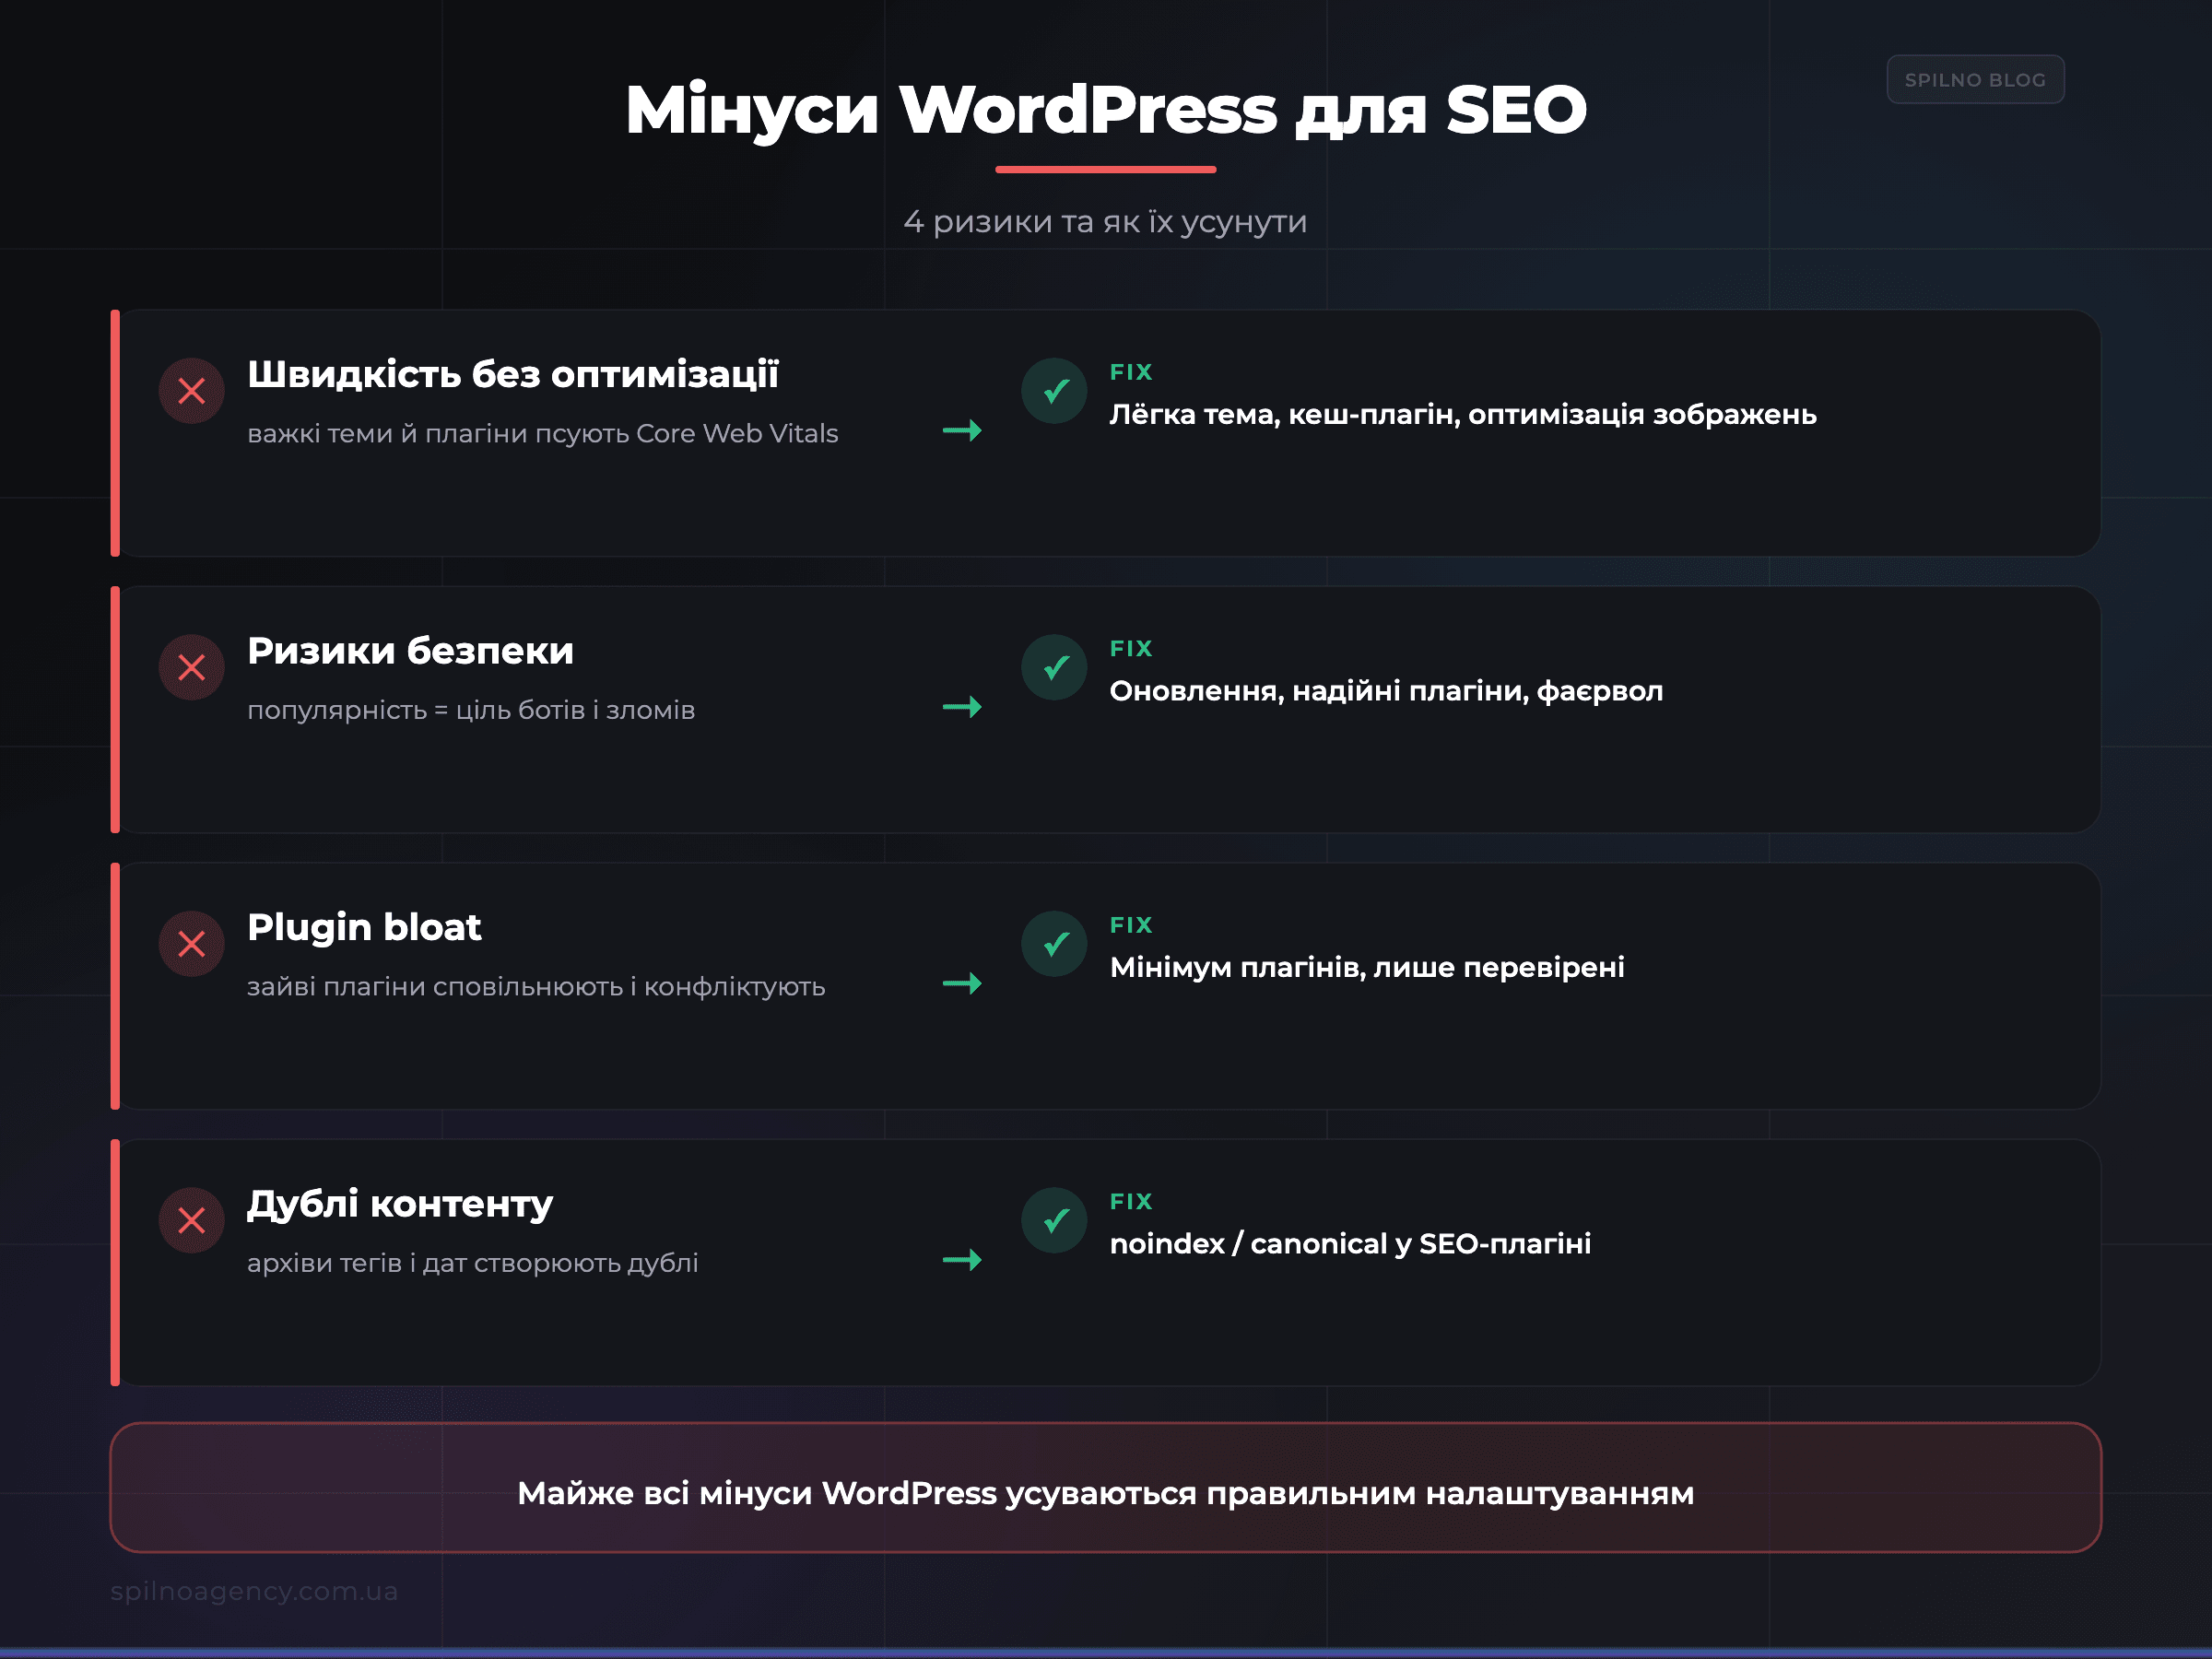The height and width of the screenshot is (1659, 2212).
Task: Click the red X icon beside Швидкість без оптимізації
Action: pos(191,391)
